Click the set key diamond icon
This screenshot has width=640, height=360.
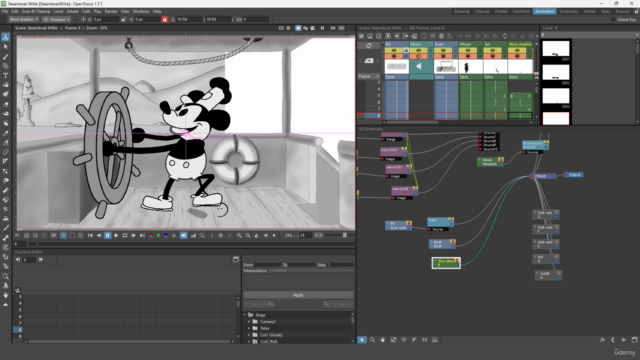click(x=220, y=235)
